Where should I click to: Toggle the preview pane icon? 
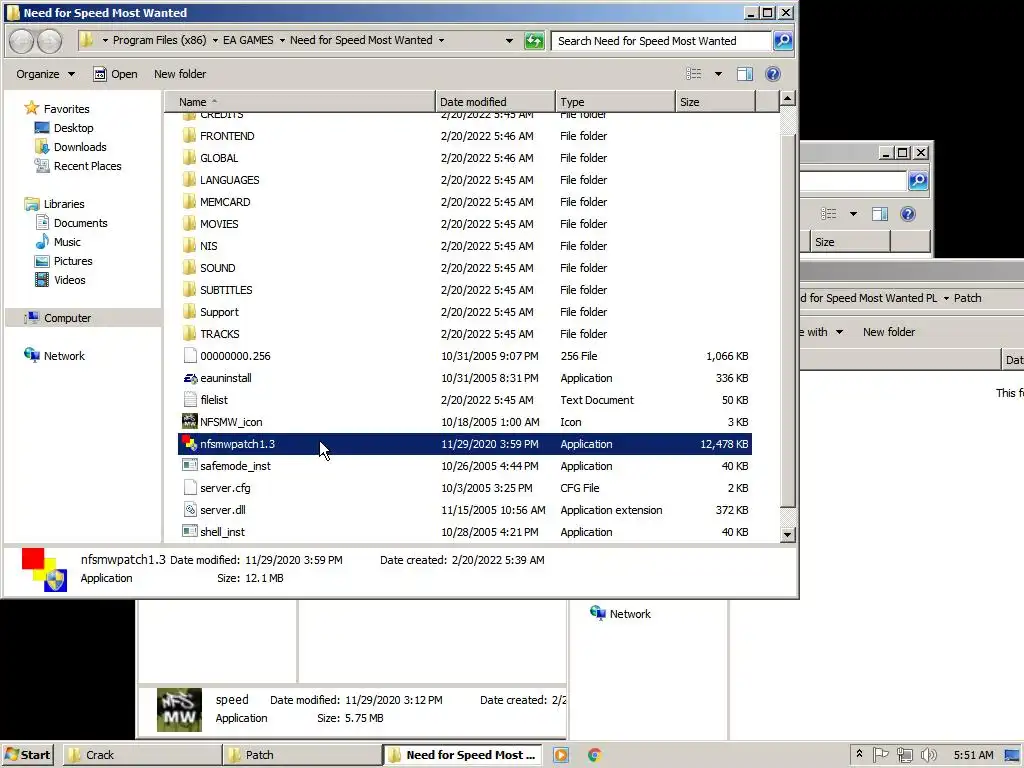(x=744, y=74)
